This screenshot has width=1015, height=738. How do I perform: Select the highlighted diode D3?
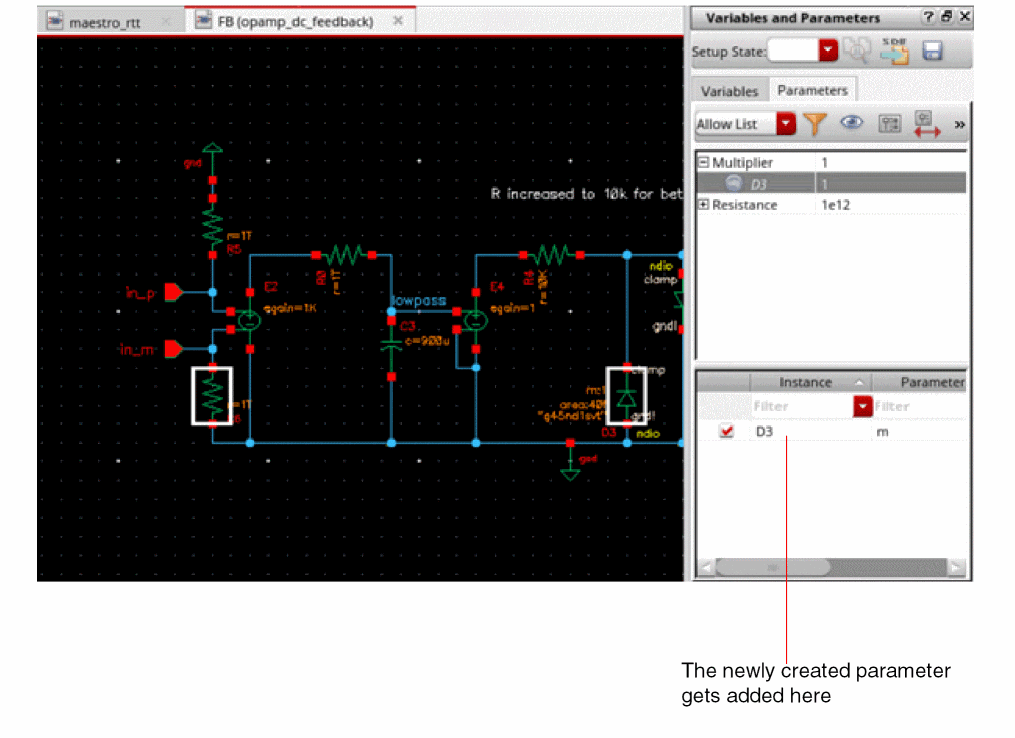[626, 396]
